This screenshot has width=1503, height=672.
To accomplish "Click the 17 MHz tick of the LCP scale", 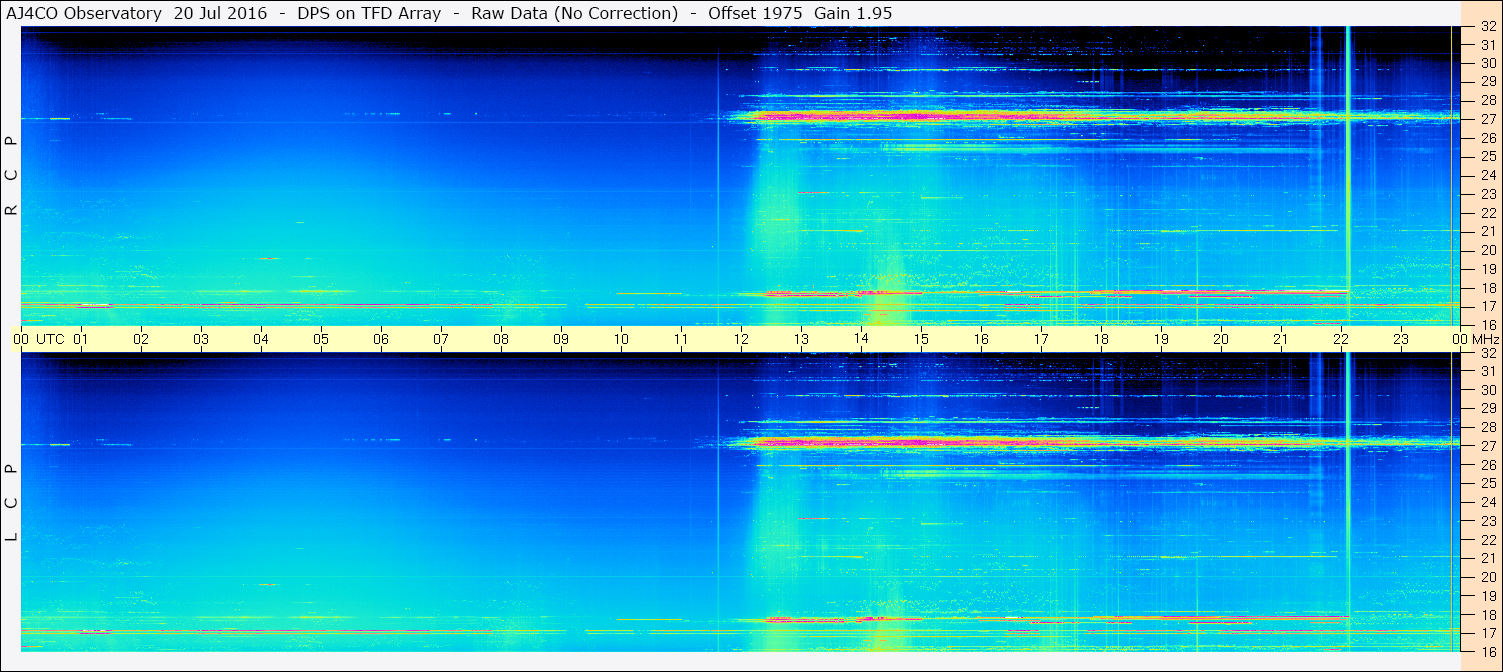I will tap(1487, 633).
